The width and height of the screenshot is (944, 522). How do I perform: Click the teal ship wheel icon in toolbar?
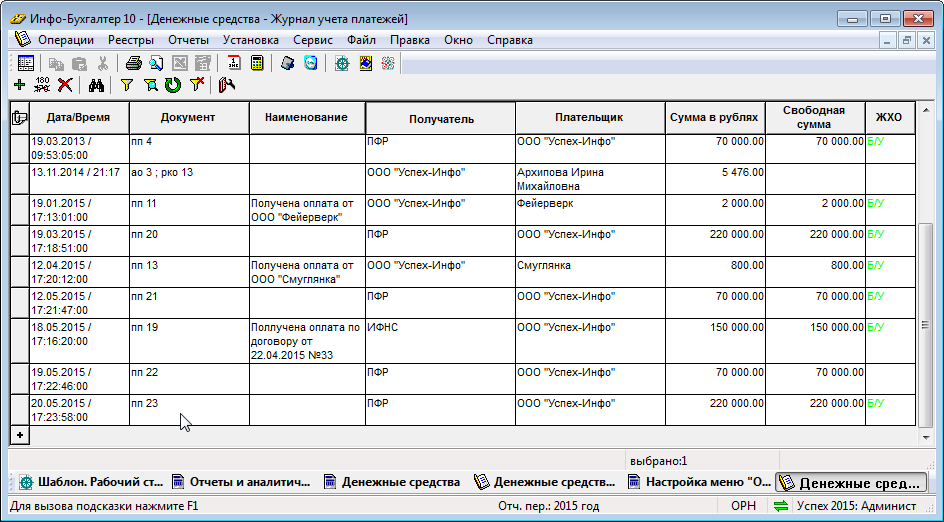(342, 63)
